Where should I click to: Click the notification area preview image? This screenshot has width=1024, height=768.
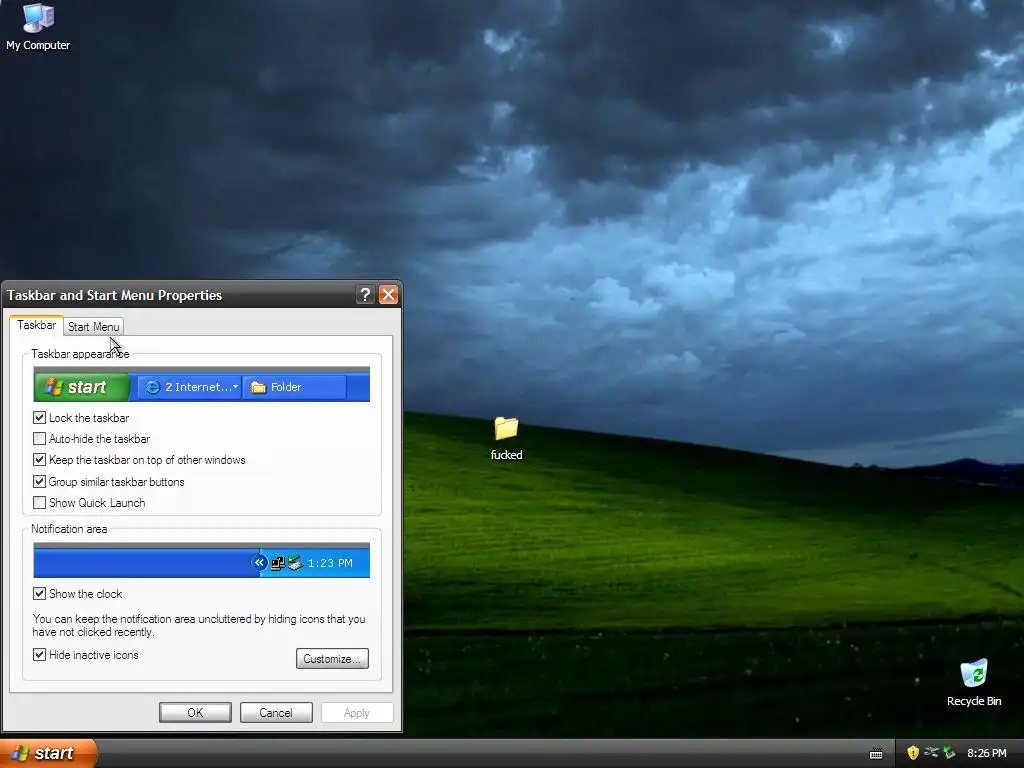201,560
